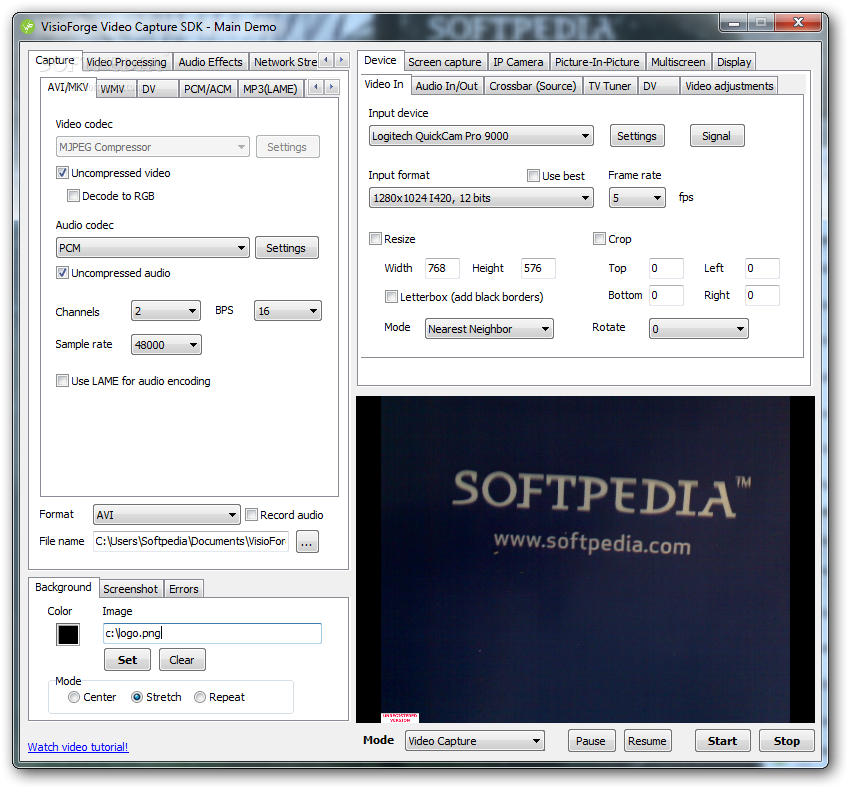
Task: Open the Channels dropdown
Action: pos(166,311)
